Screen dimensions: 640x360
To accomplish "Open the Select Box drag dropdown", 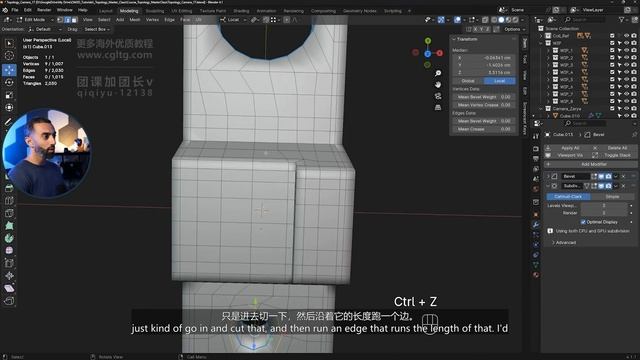I will click(x=97, y=29).
